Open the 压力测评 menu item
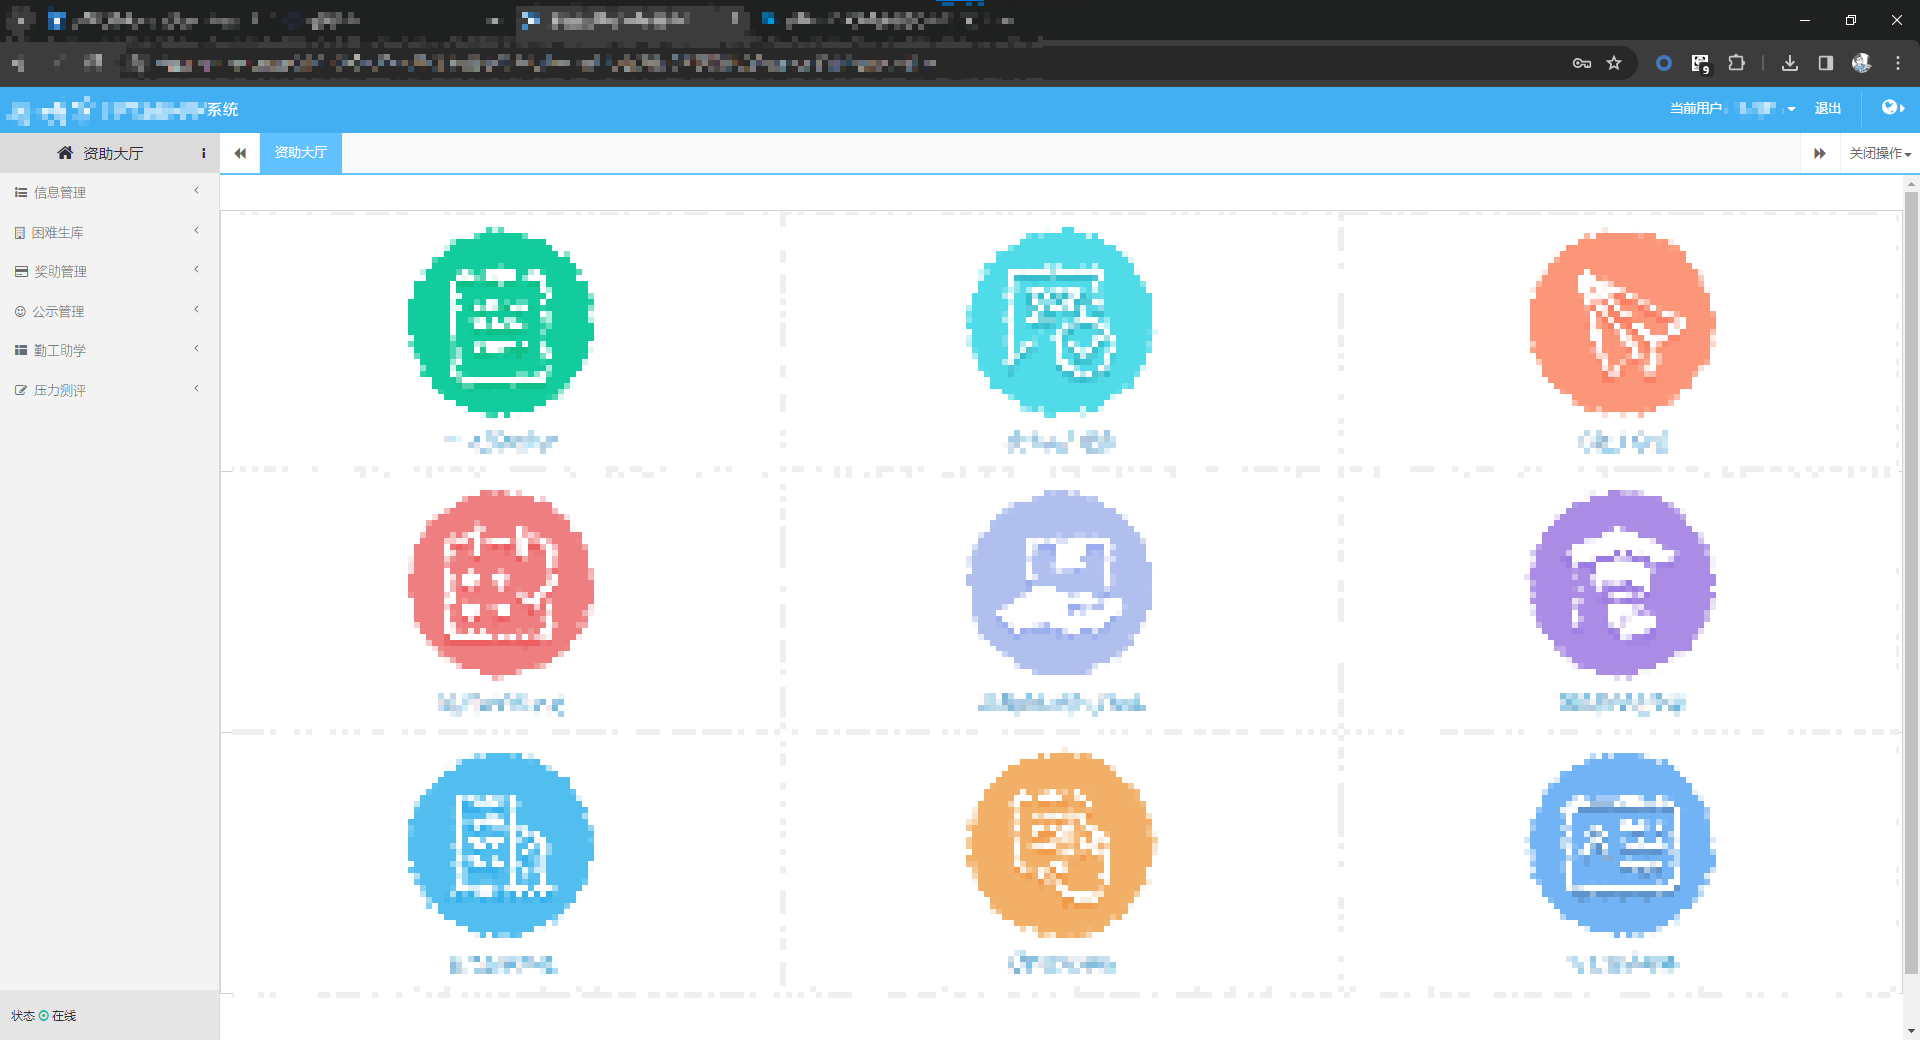1920x1040 pixels. pyautogui.click(x=60, y=390)
